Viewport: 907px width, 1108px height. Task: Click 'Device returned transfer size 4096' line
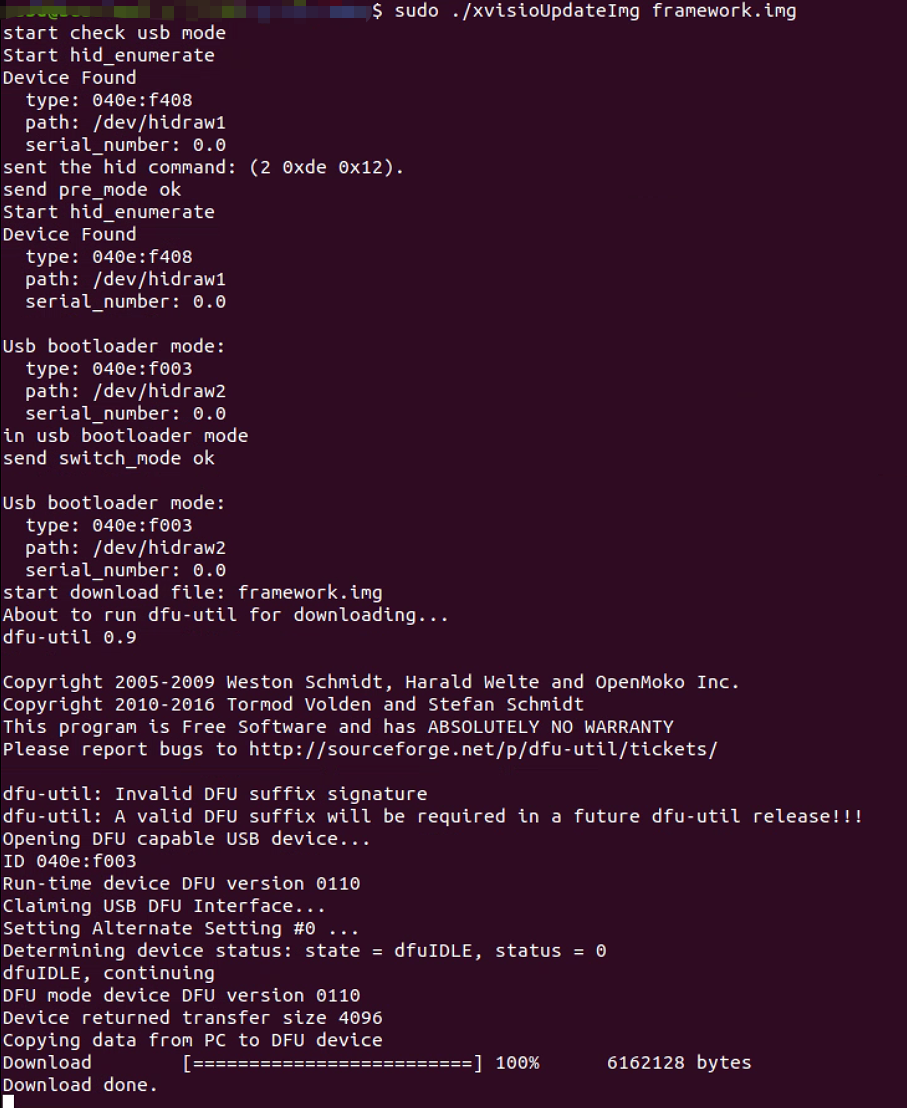click(x=192, y=1018)
